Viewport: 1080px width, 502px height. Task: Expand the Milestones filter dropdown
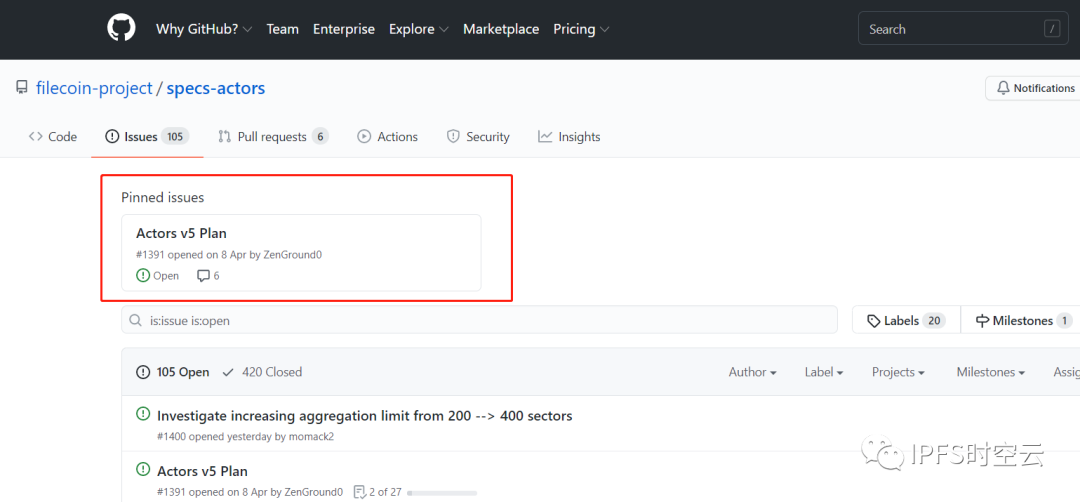tap(990, 372)
